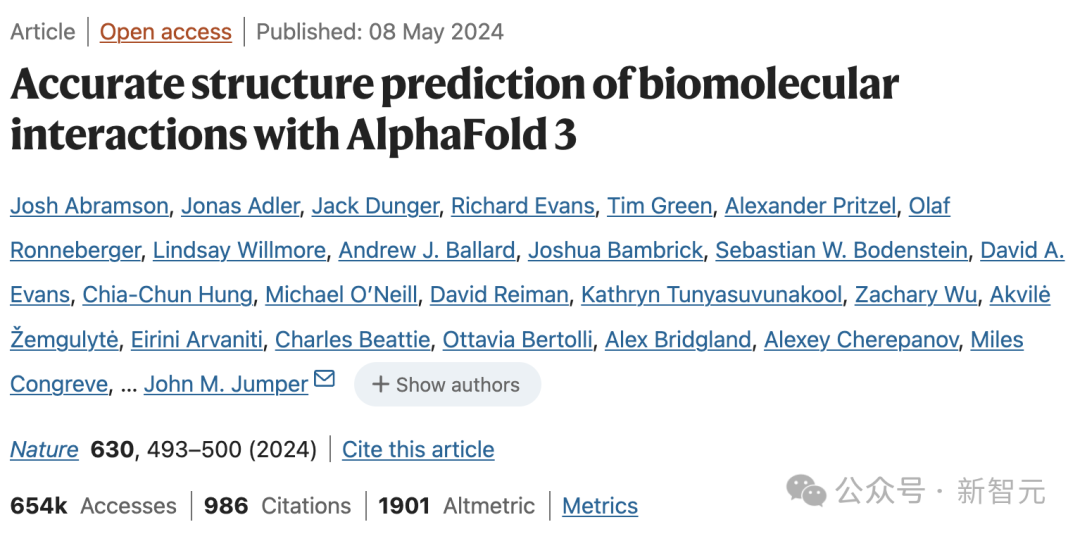Click author Richard Evans
This screenshot has height=534, width=1080.
(523, 205)
